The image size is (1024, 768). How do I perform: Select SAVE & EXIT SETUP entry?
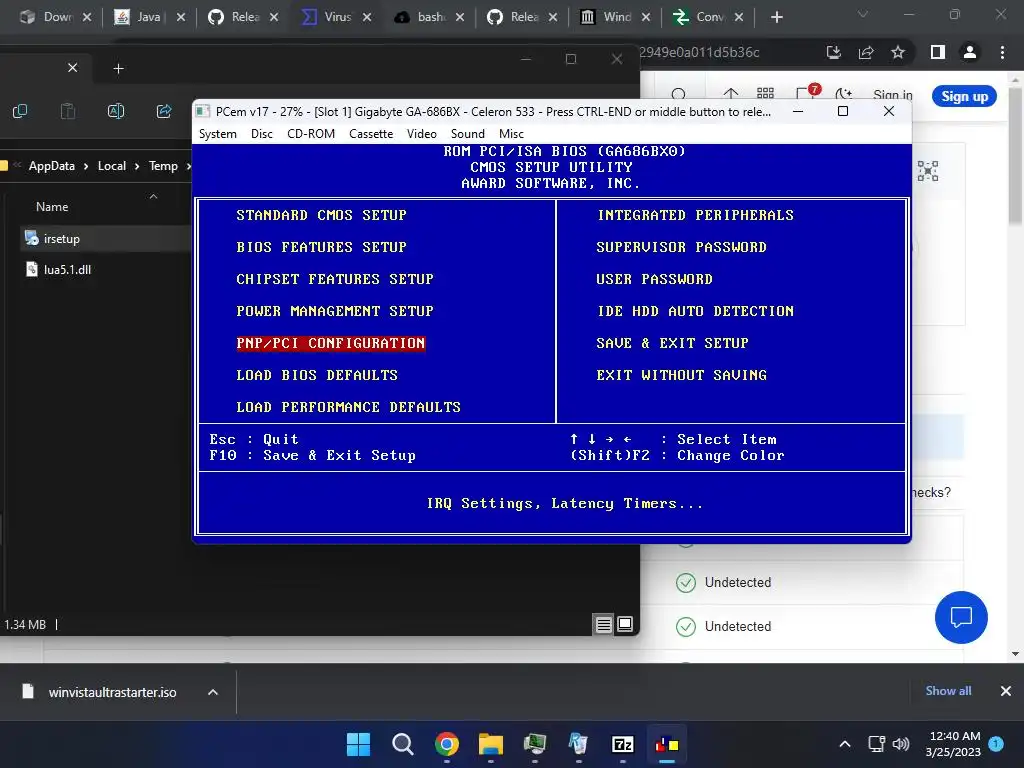point(672,343)
